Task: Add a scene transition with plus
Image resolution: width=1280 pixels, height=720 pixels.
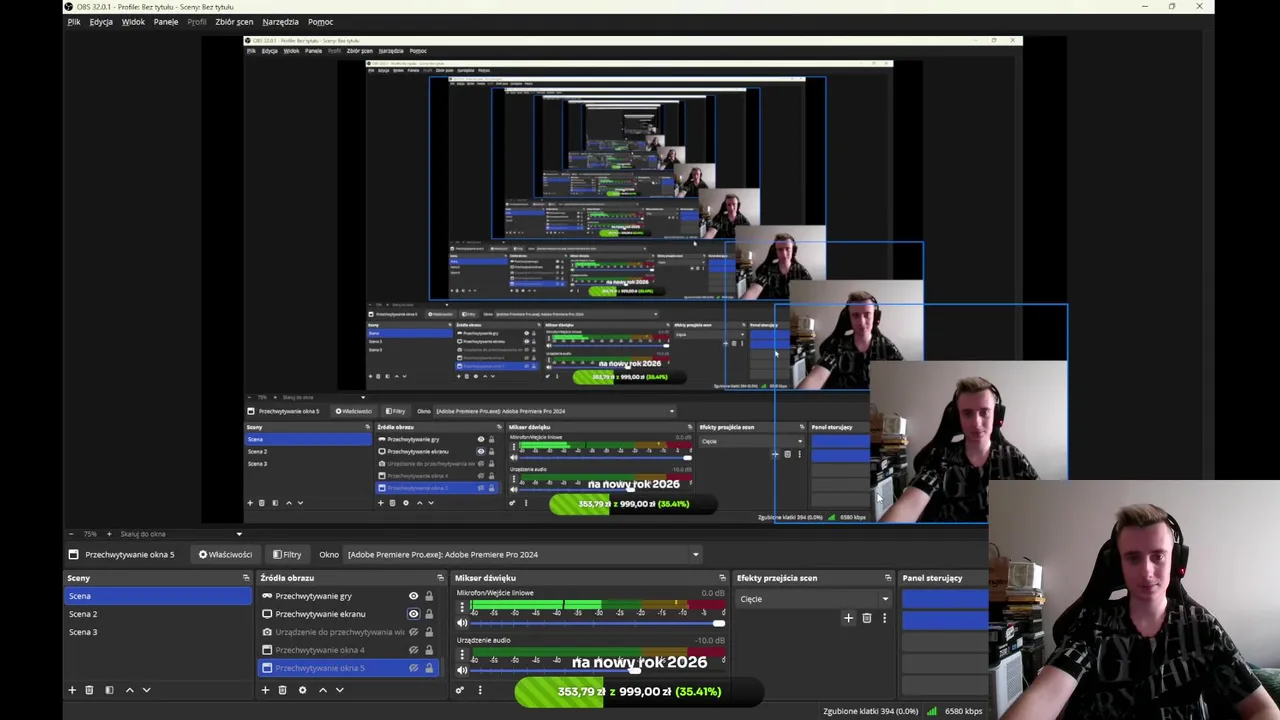Action: coord(848,618)
